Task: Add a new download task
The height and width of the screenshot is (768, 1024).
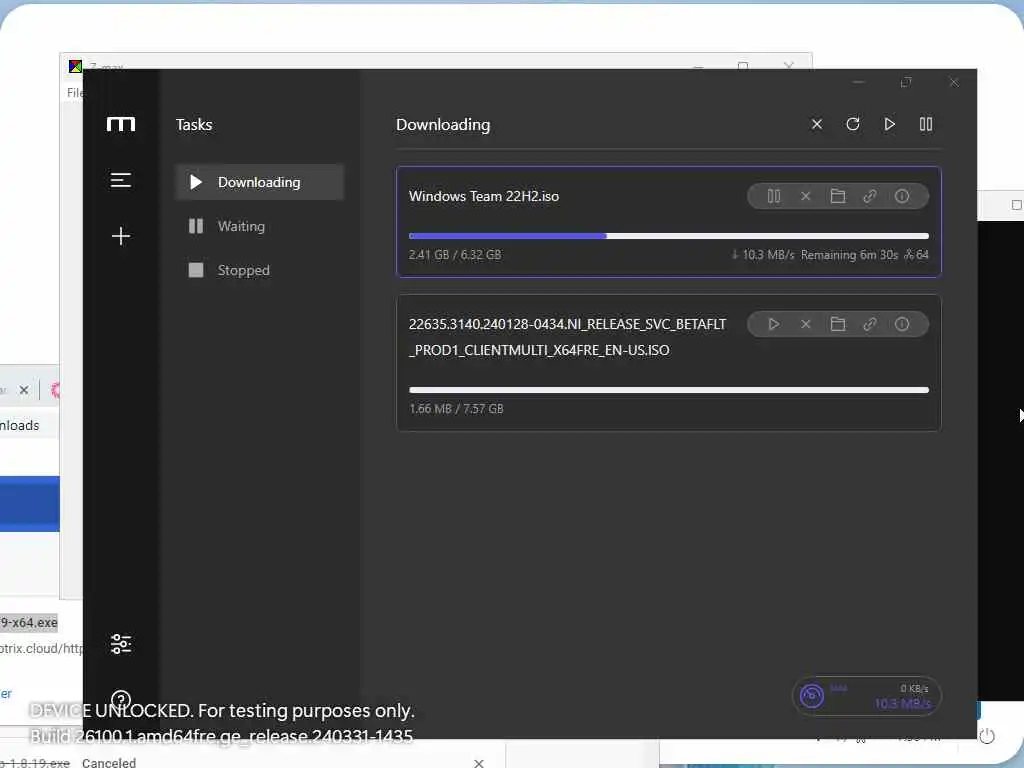Action: [121, 236]
